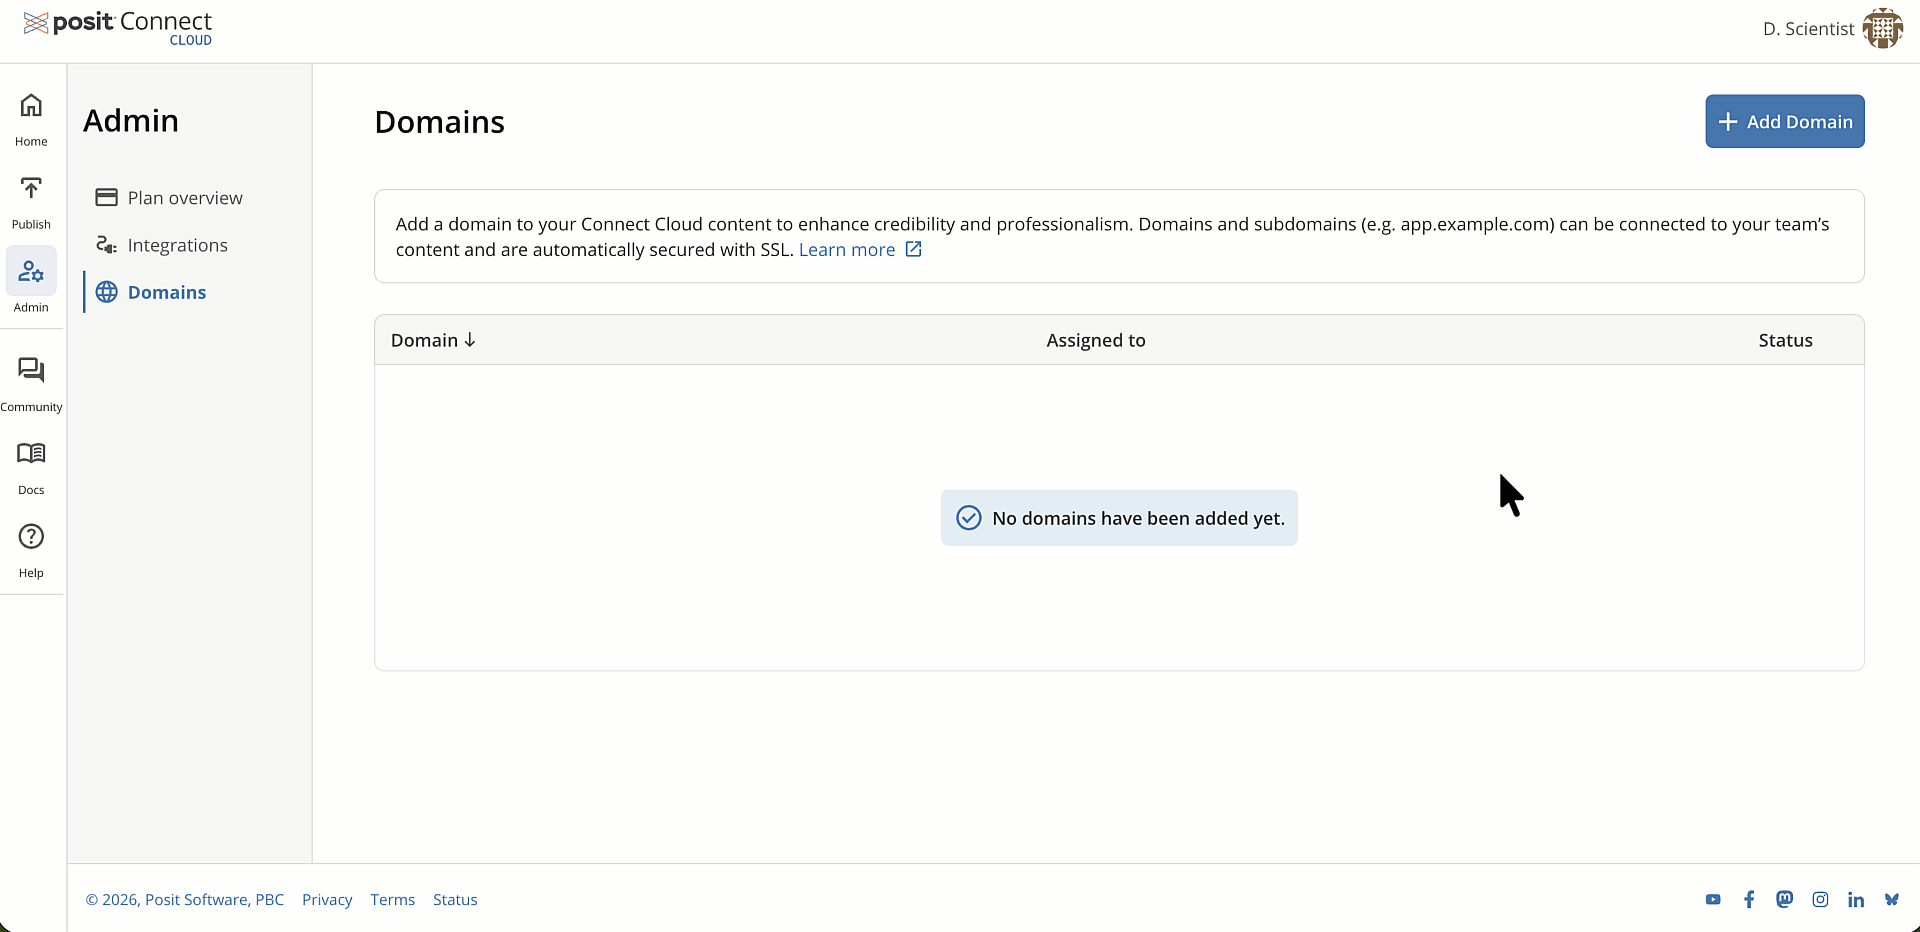Screen dimensions: 1920x932
Task: Click the Help question mark icon
Action: (31, 537)
